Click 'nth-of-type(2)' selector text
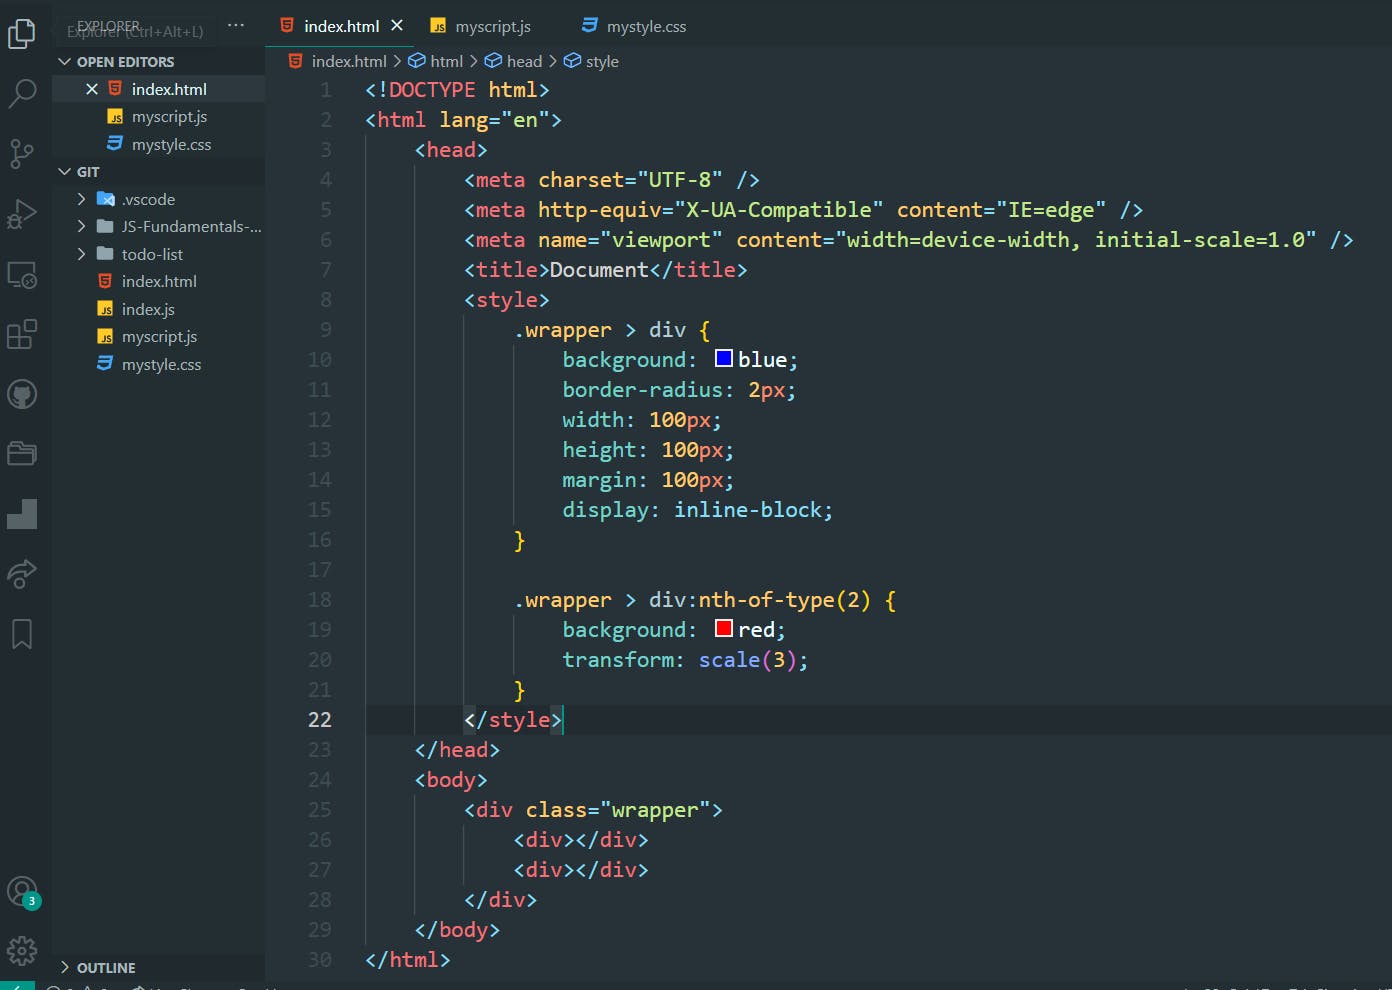This screenshot has height=990, width=1392. point(785,600)
